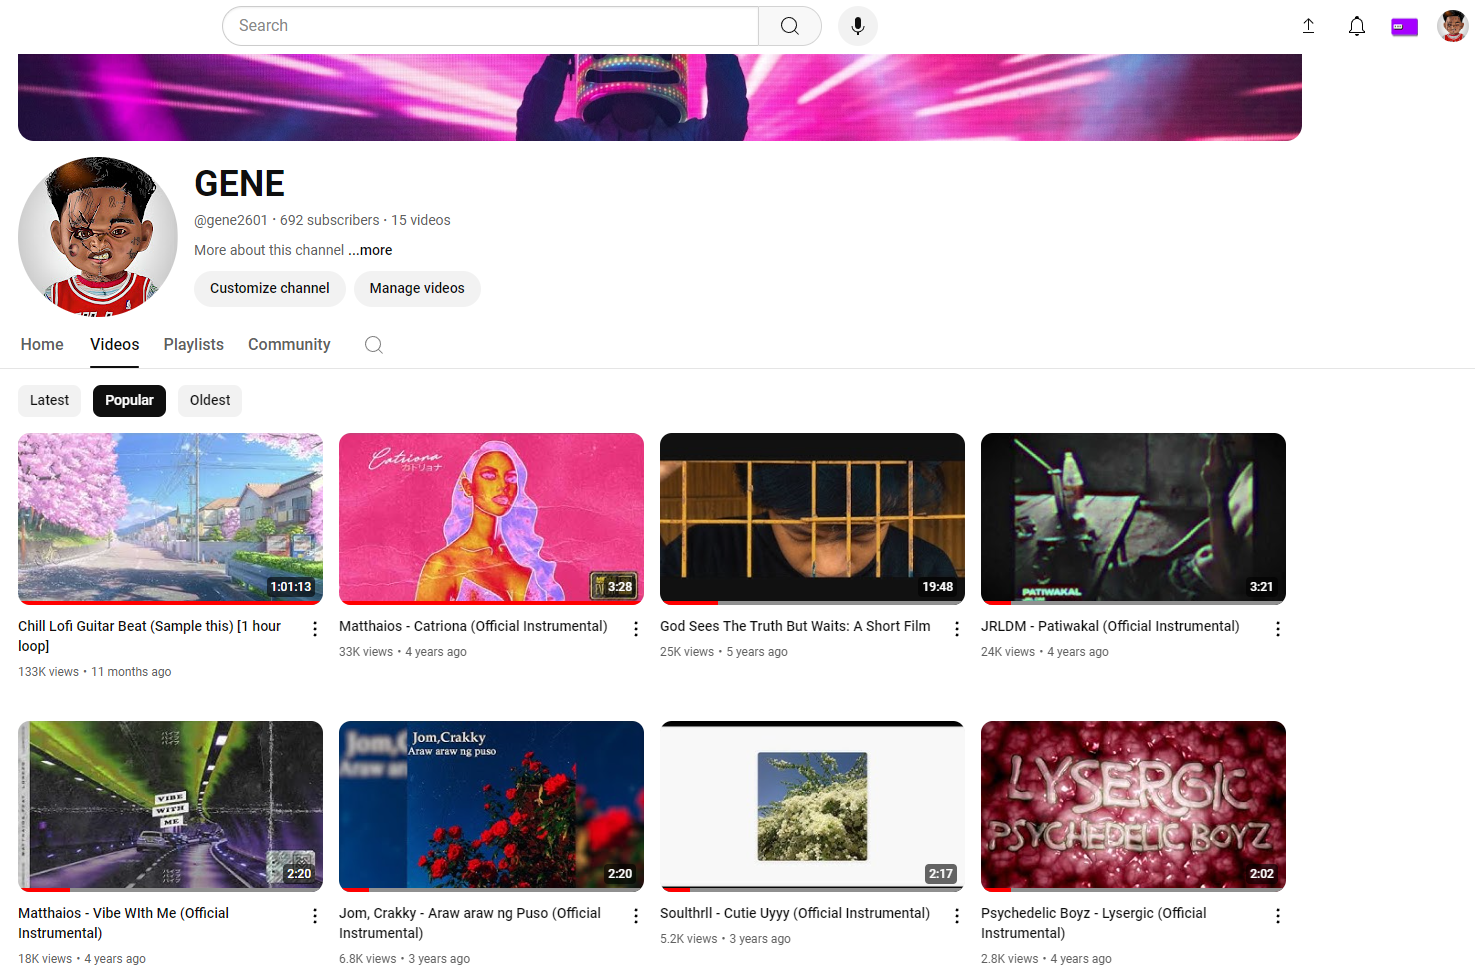Search within the channel using magnifier icon
Viewport: 1475px width, 980px height.
pos(374,345)
